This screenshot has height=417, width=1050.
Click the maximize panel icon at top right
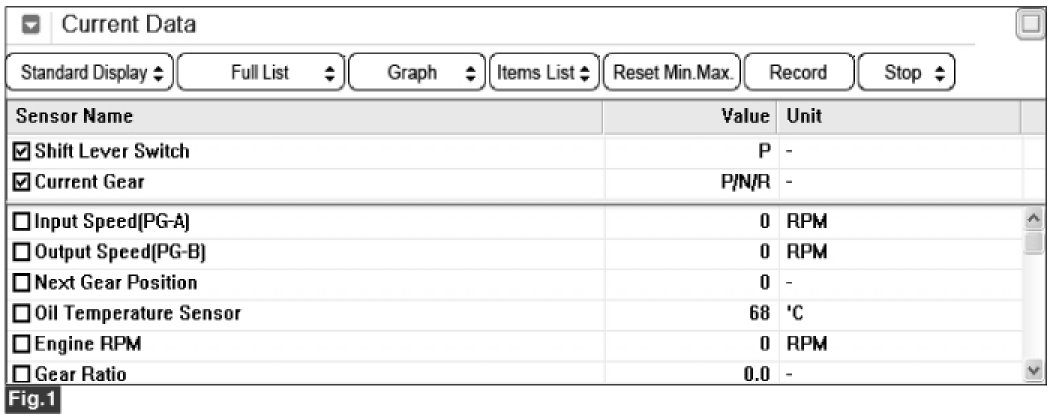tap(1030, 25)
